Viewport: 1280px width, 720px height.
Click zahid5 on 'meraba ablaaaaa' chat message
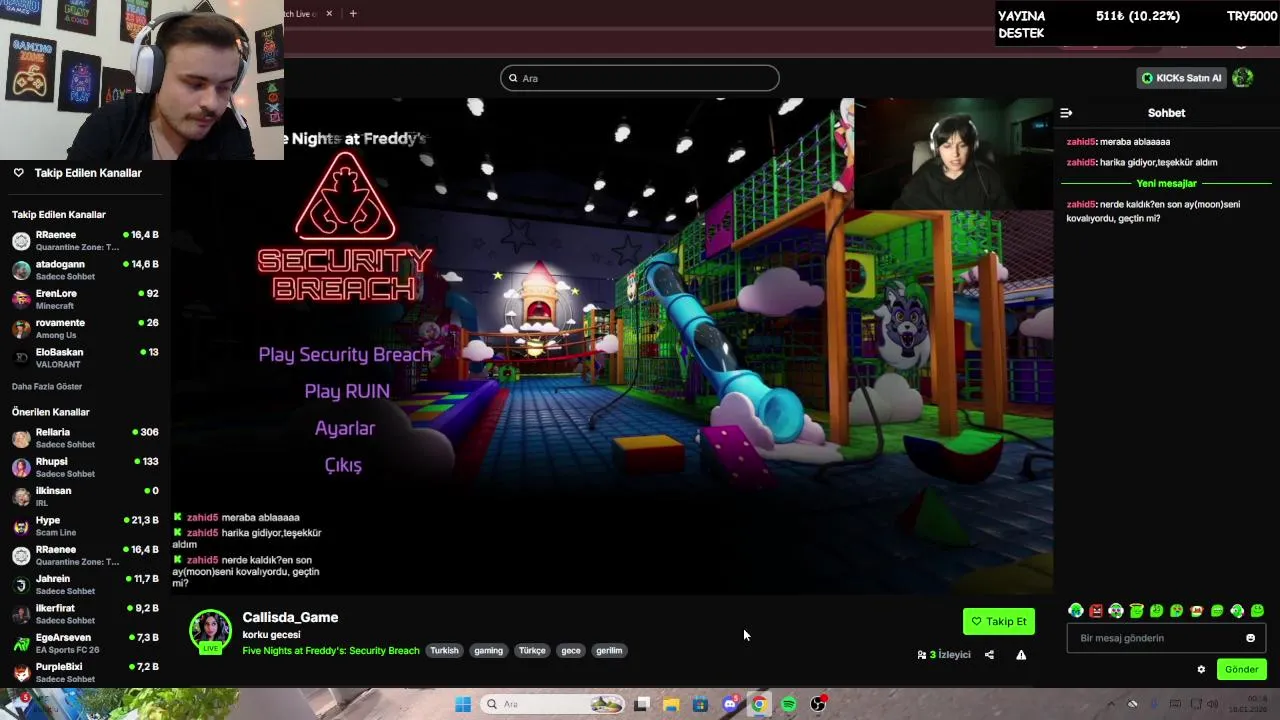coord(1081,142)
